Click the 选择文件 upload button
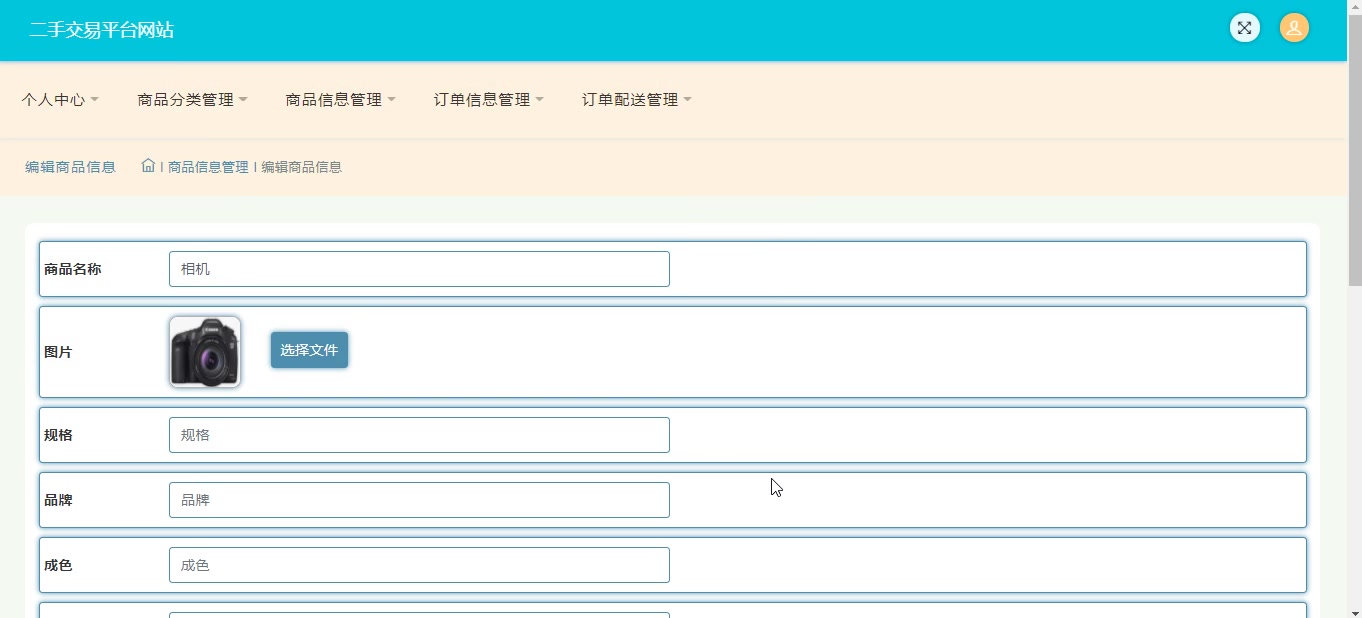 tap(309, 350)
